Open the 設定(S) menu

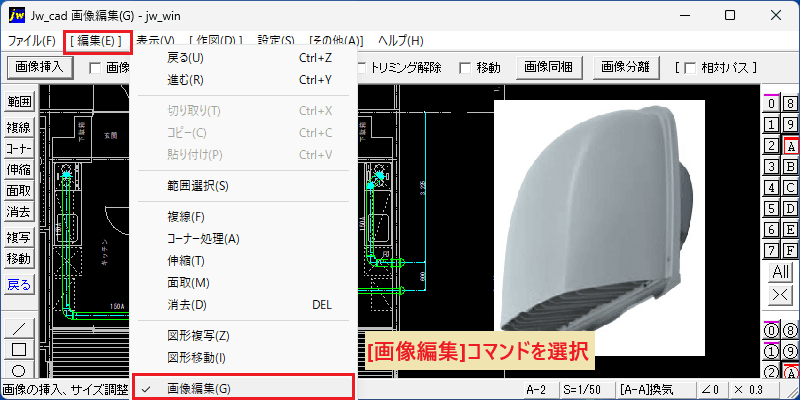click(x=276, y=41)
